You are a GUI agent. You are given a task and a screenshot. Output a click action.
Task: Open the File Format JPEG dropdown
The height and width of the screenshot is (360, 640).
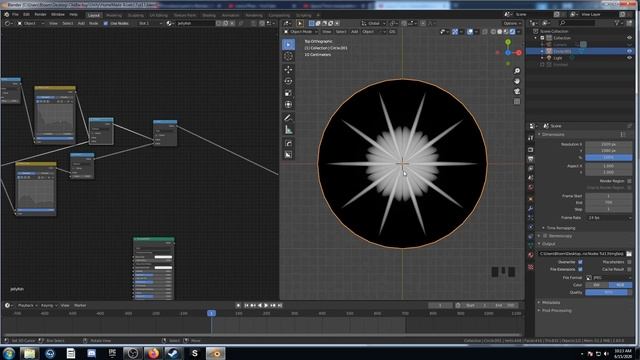[x=609, y=278]
